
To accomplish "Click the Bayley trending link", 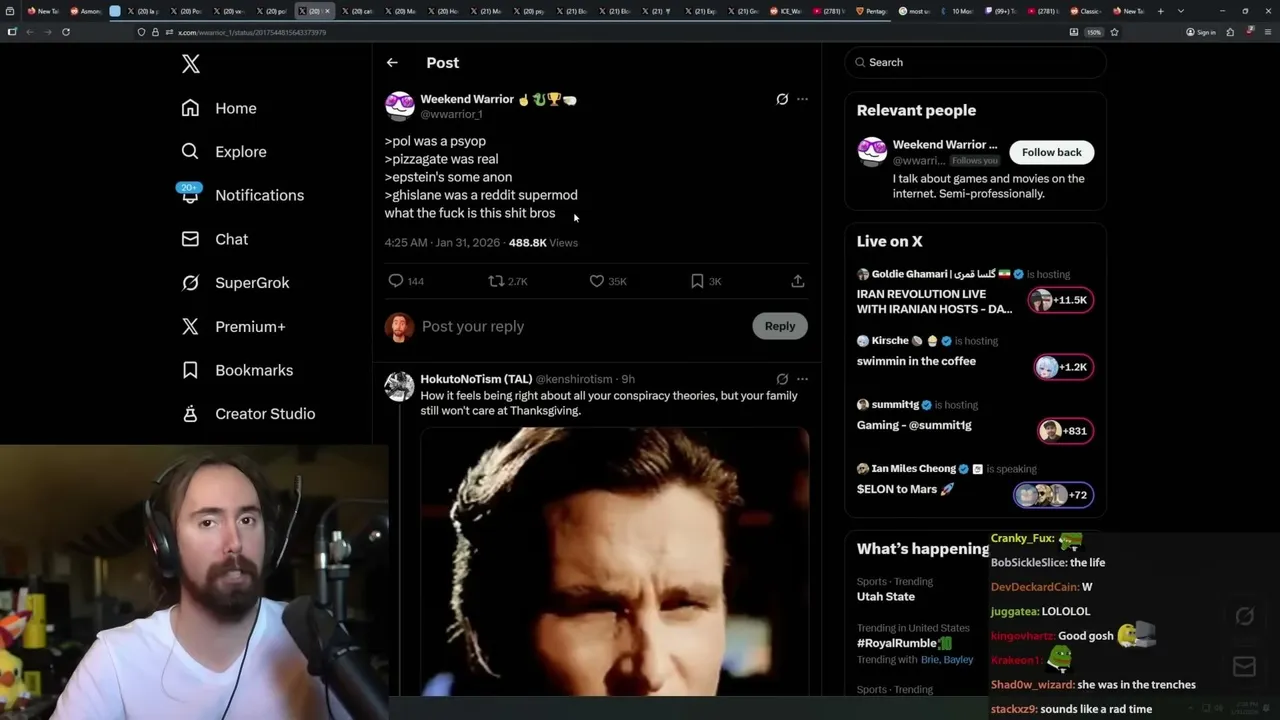I will [958, 660].
